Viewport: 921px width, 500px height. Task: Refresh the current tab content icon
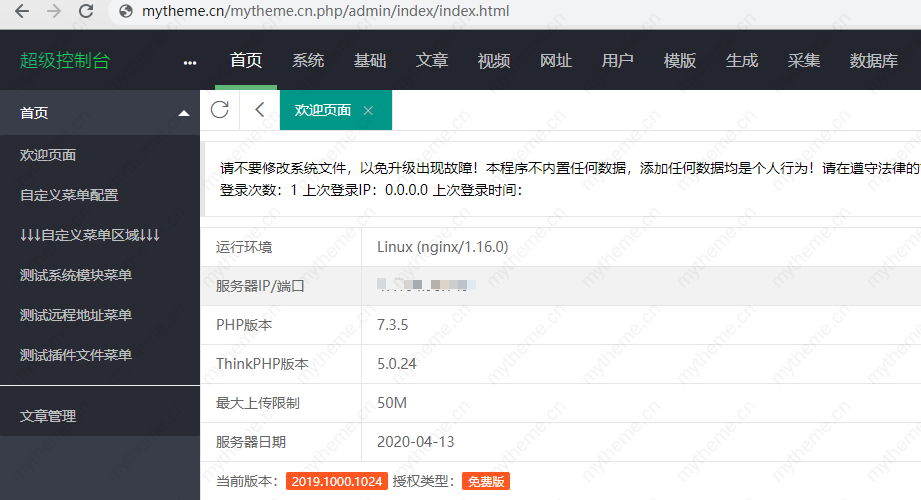(x=220, y=110)
